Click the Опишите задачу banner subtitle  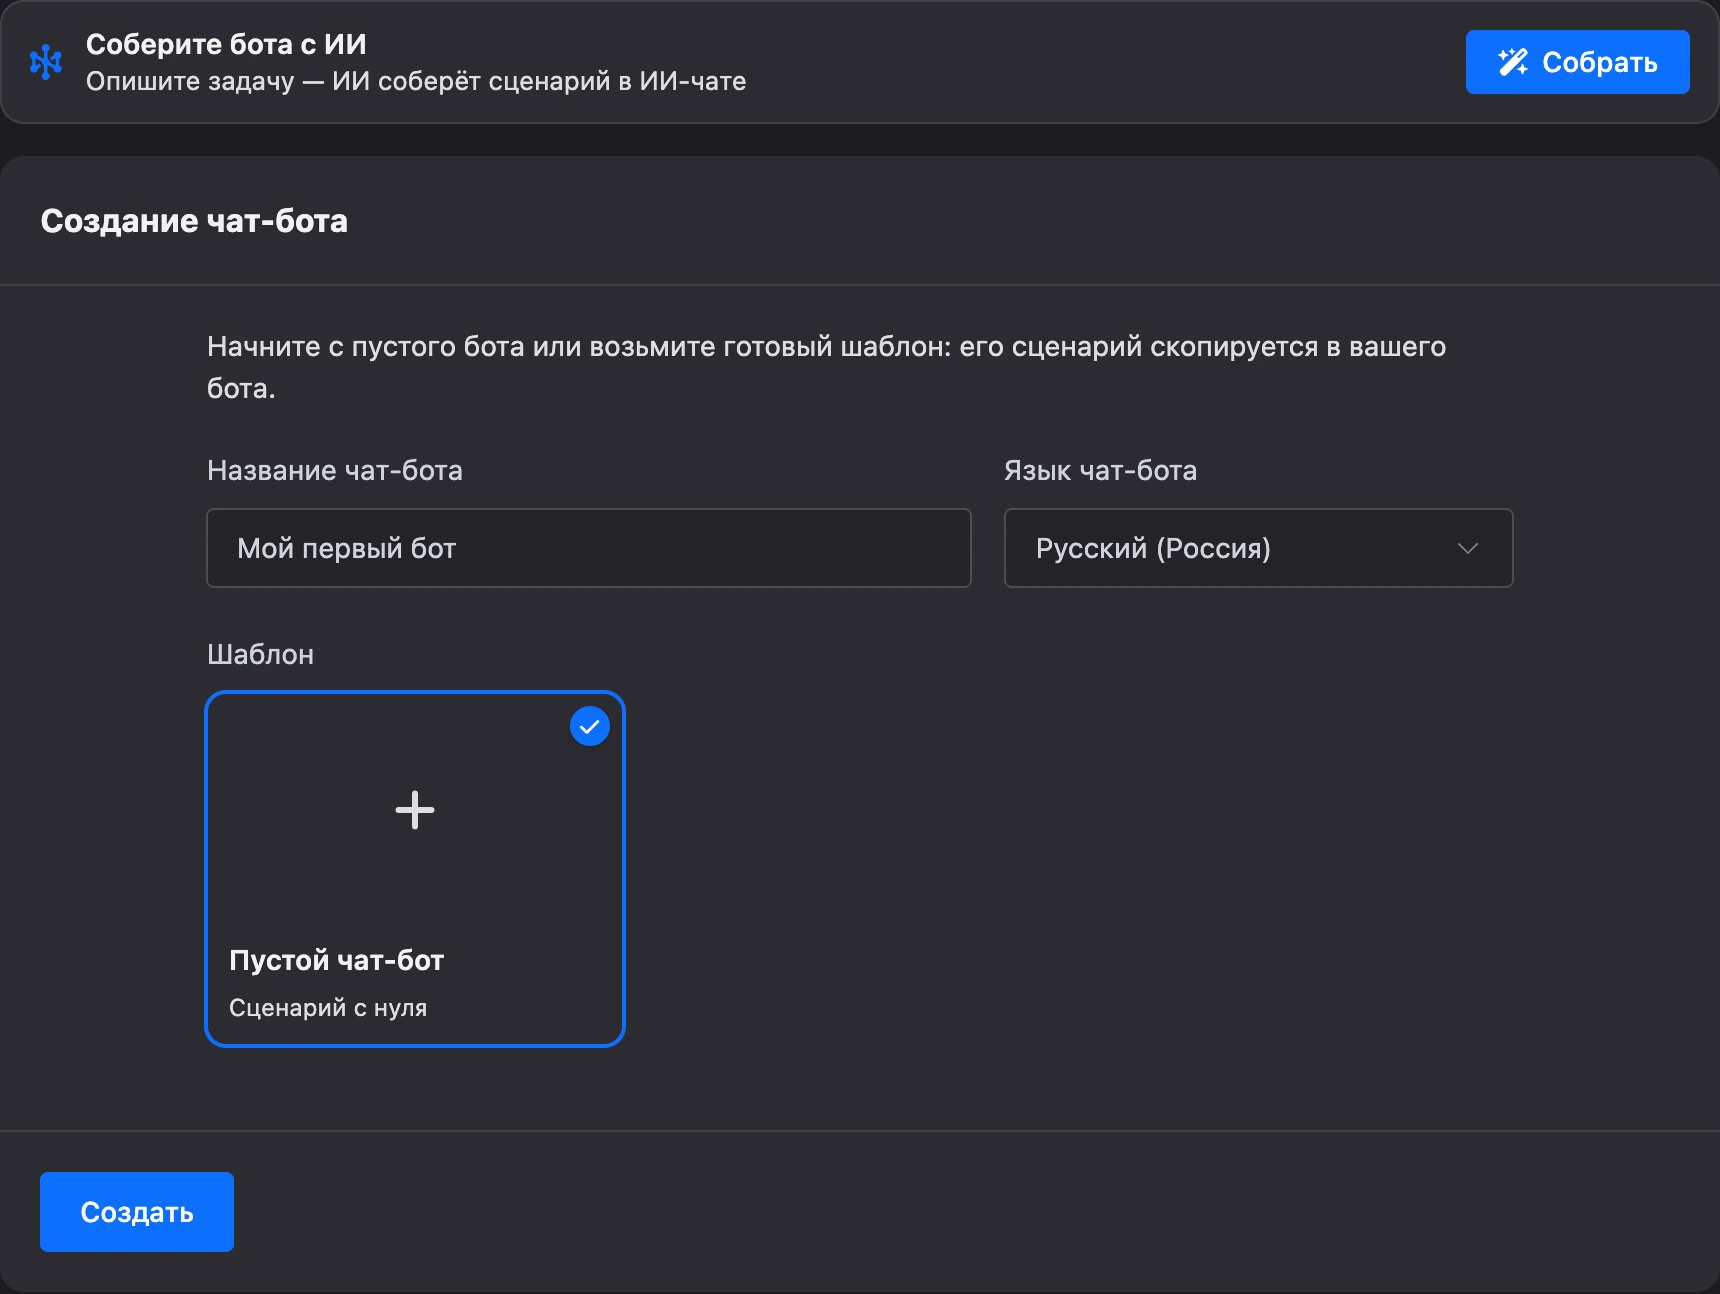tap(416, 81)
